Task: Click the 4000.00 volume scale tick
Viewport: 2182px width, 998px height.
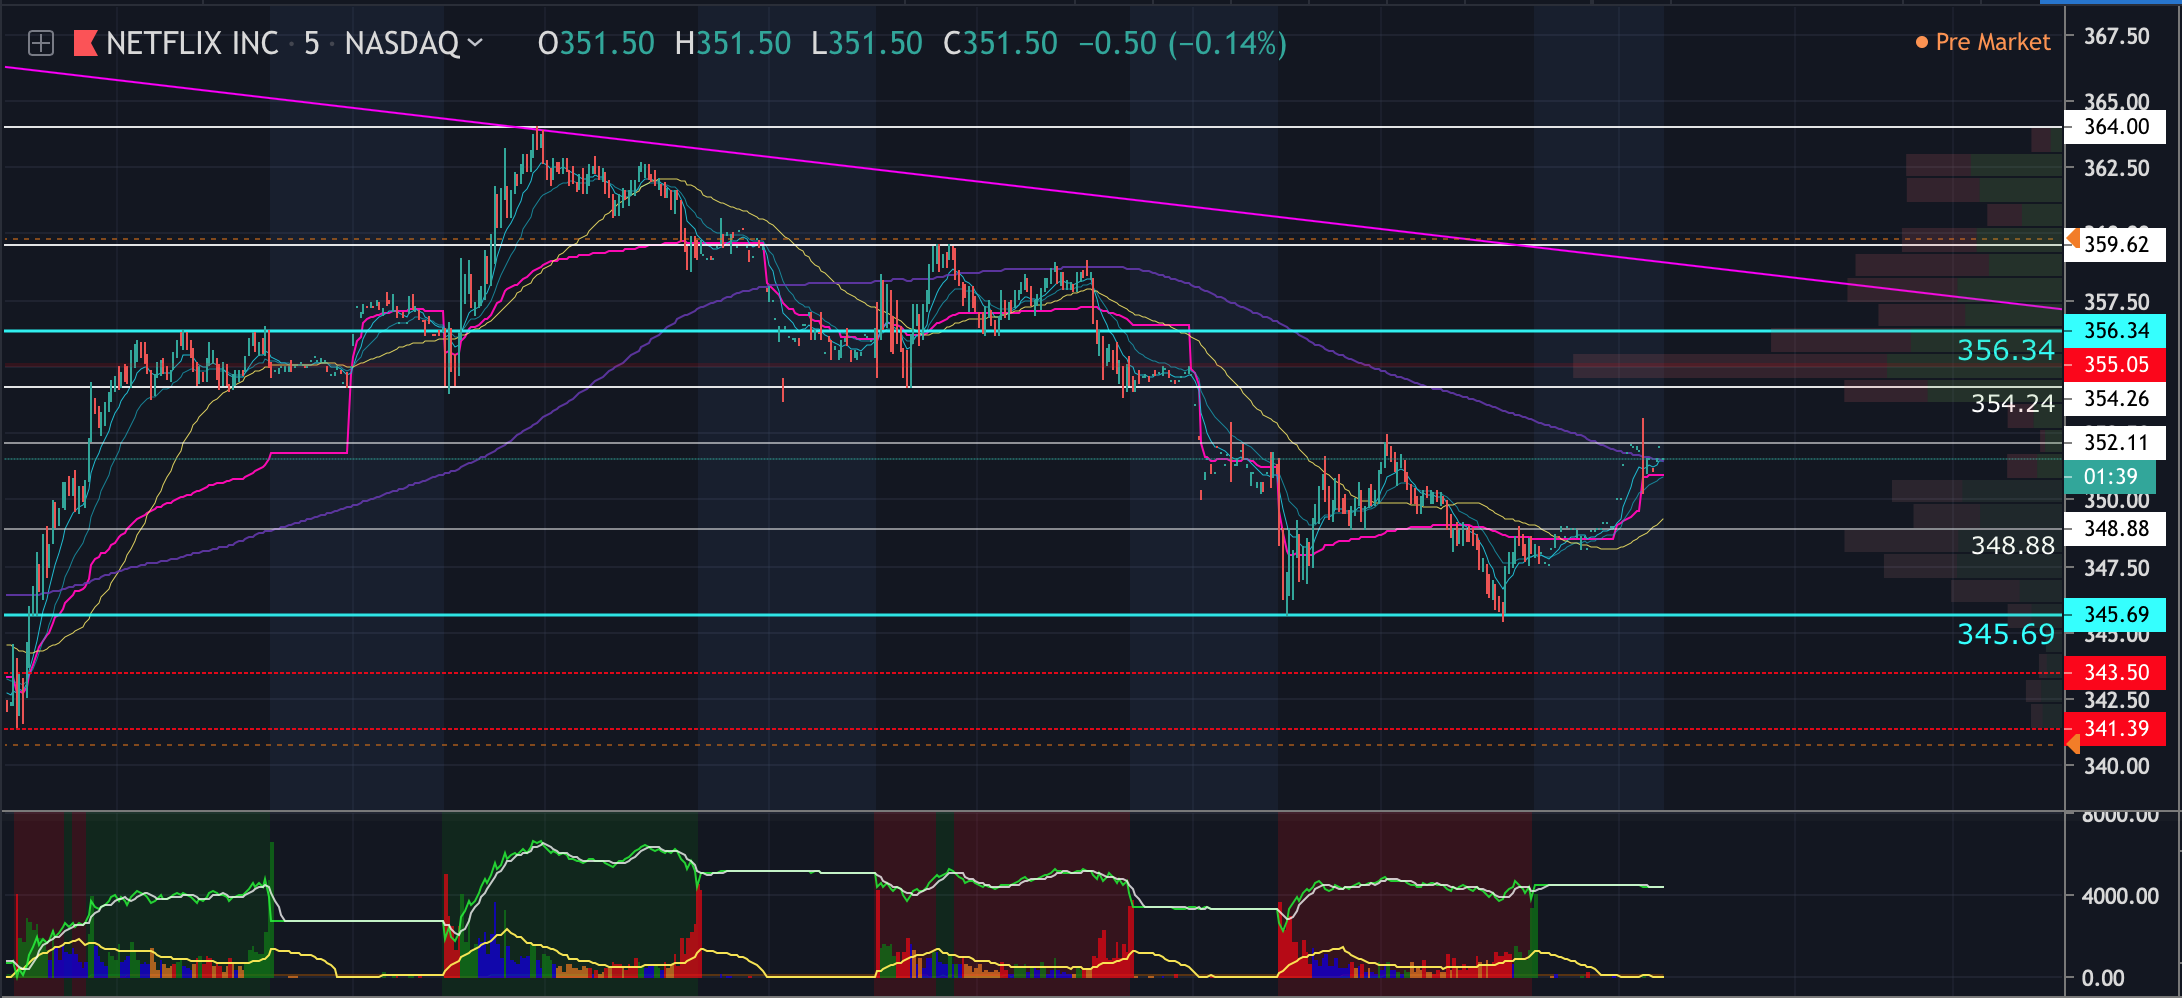Action: 2119,896
